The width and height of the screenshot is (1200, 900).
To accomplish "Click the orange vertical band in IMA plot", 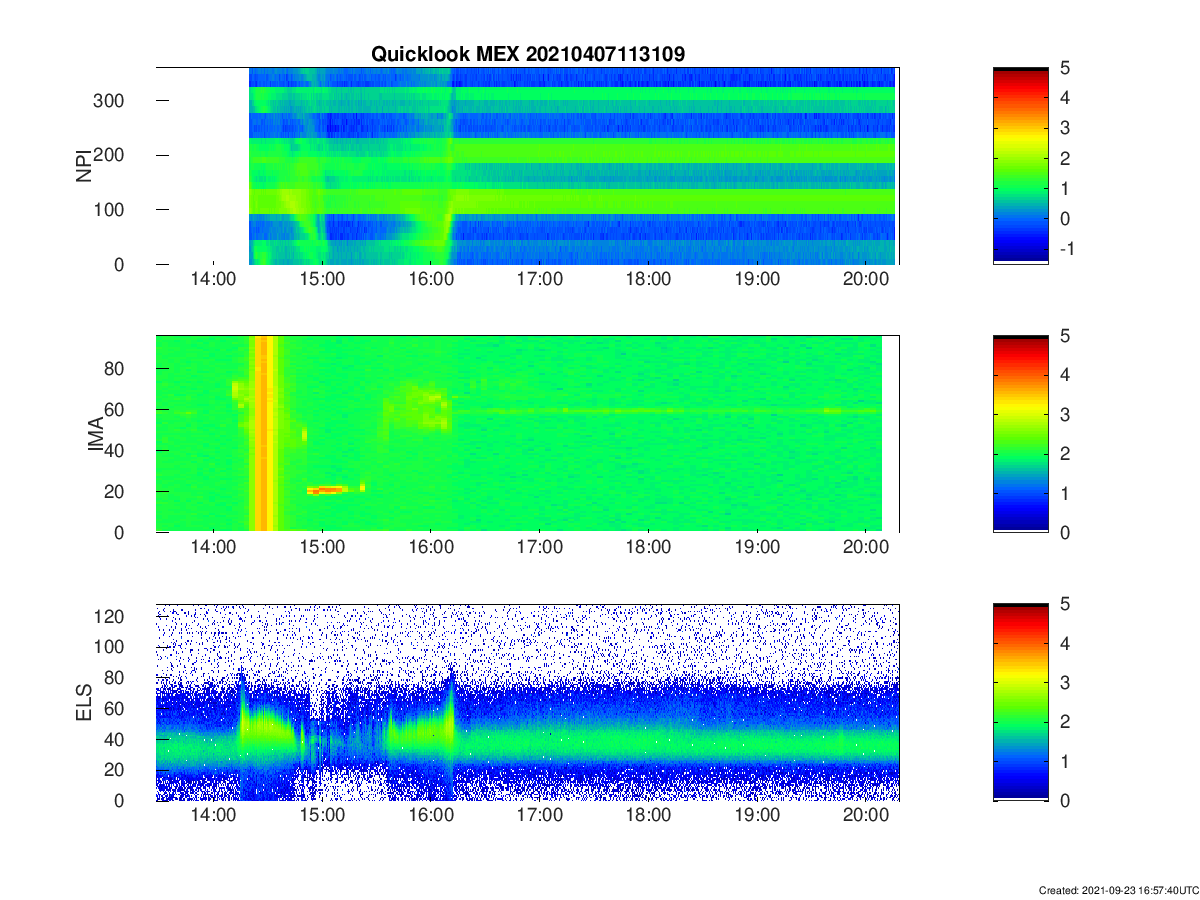I will (265, 434).
